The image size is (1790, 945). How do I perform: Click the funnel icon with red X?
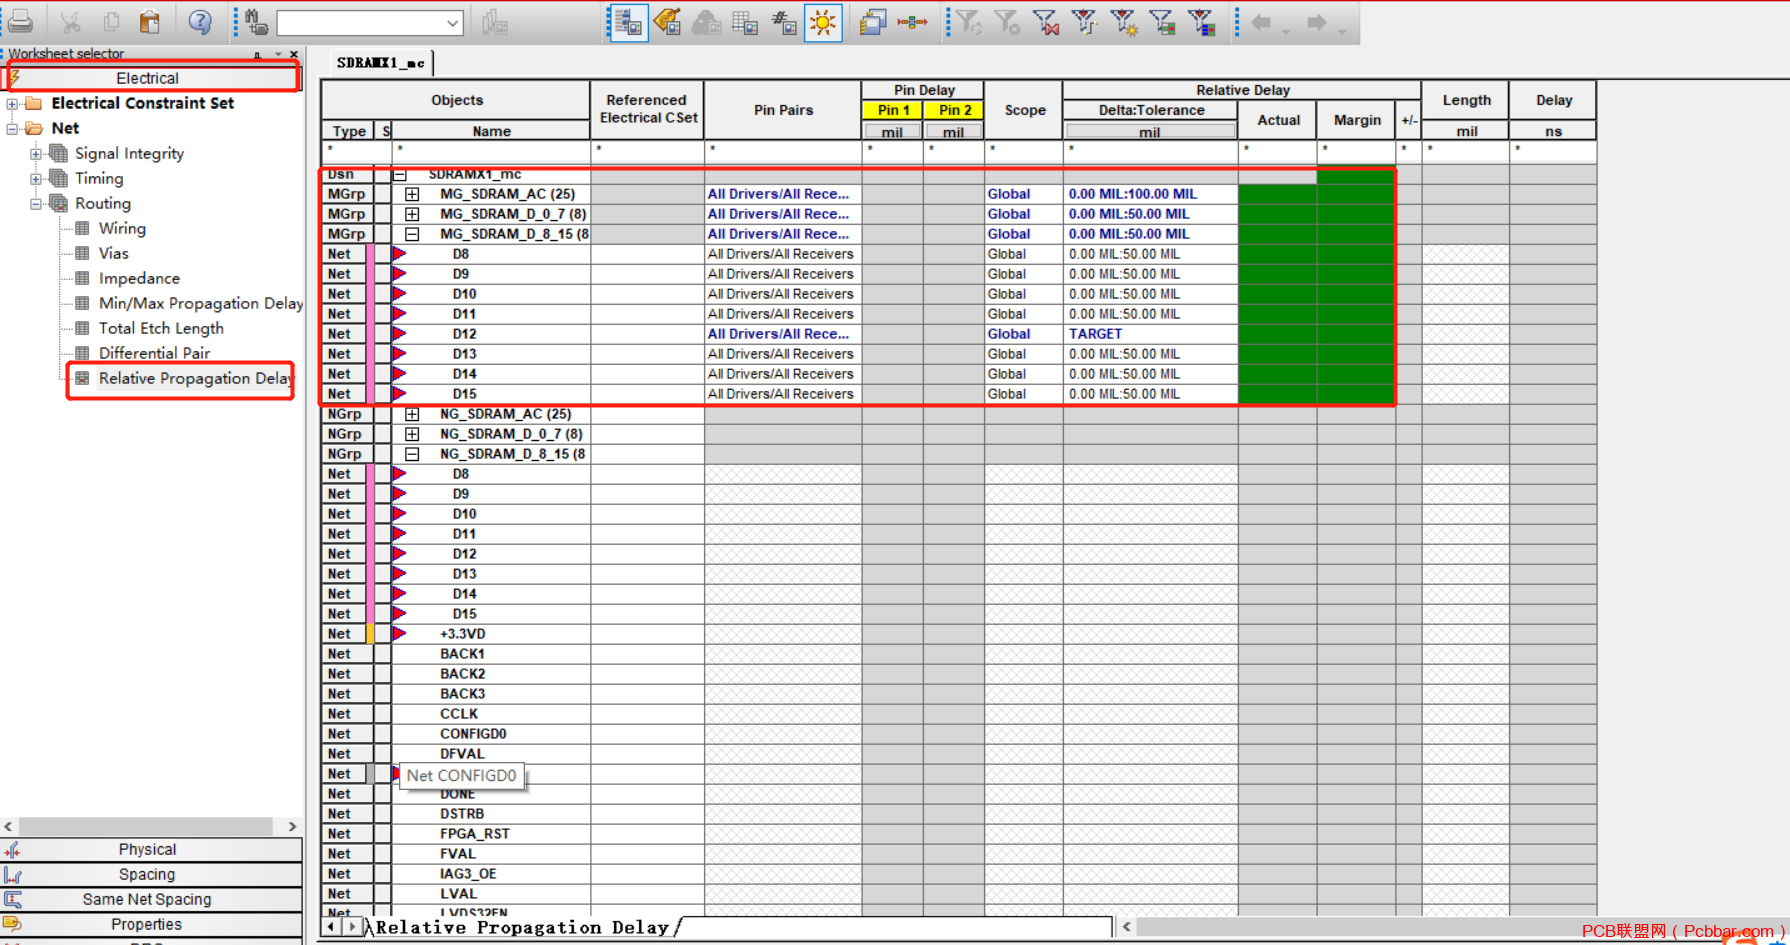pyautogui.click(x=1046, y=22)
